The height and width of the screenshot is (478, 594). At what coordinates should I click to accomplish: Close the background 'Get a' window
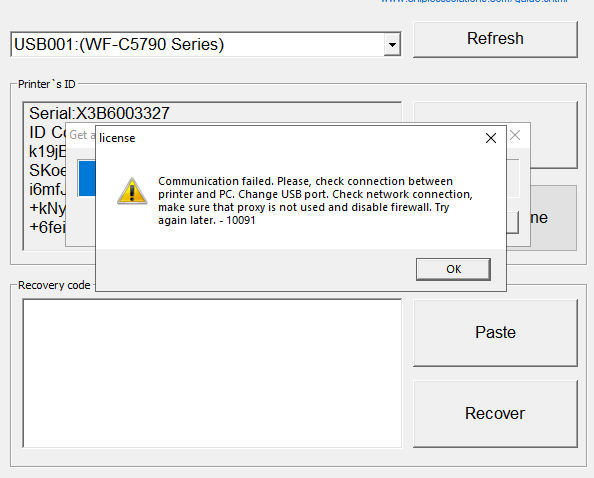click(x=515, y=135)
